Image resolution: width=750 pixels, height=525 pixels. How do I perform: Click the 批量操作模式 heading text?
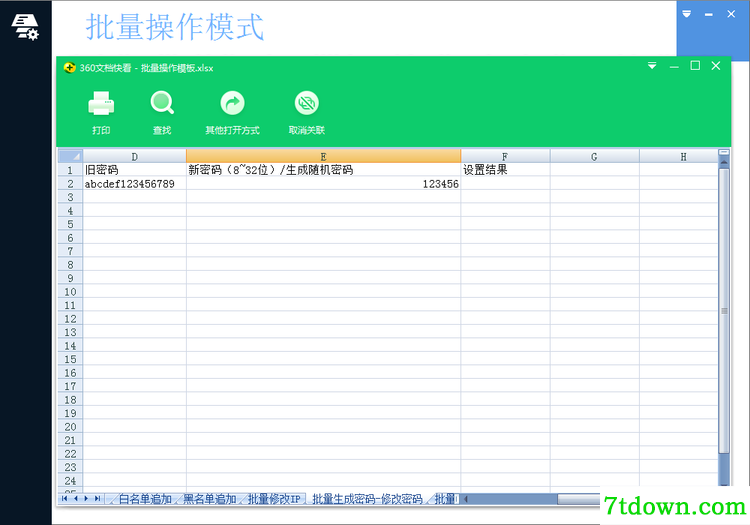tap(175, 27)
